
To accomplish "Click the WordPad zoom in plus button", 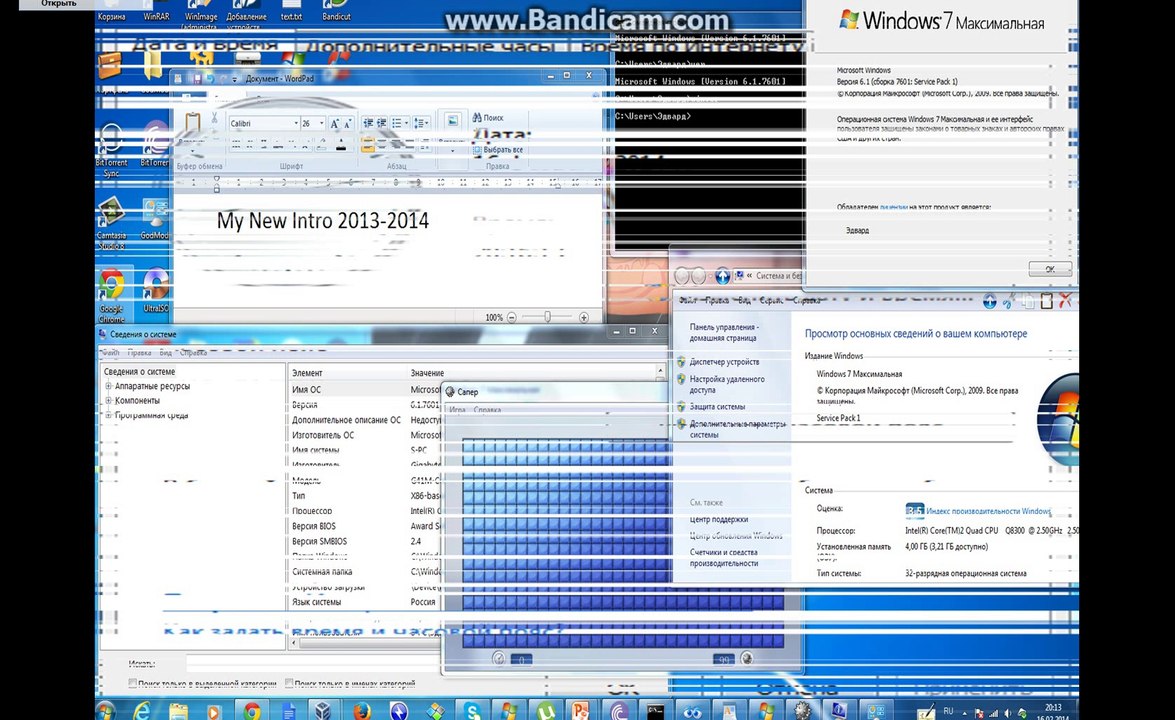I will [584, 318].
